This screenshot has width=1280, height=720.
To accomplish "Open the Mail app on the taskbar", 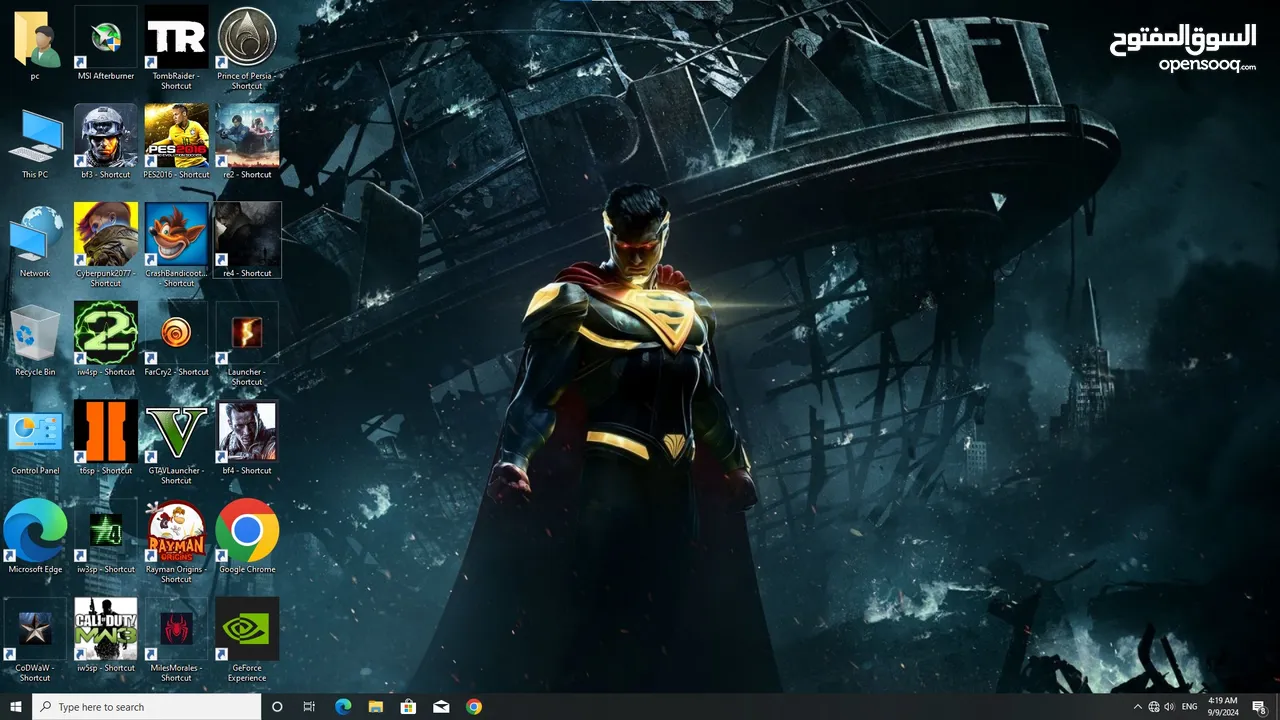I will click(x=441, y=707).
